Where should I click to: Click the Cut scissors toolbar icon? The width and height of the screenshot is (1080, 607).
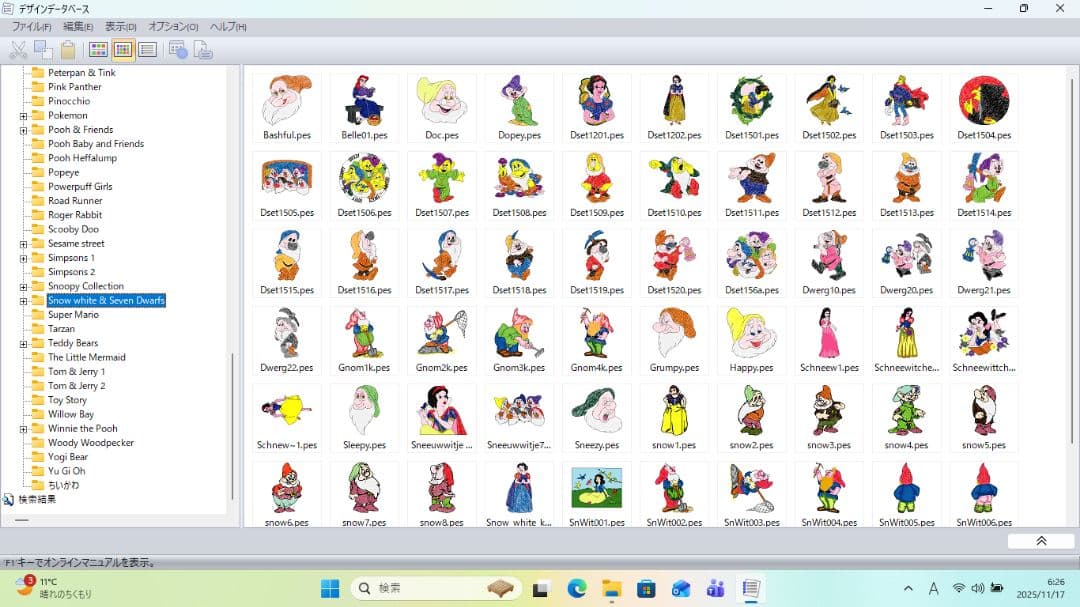[x=18, y=50]
